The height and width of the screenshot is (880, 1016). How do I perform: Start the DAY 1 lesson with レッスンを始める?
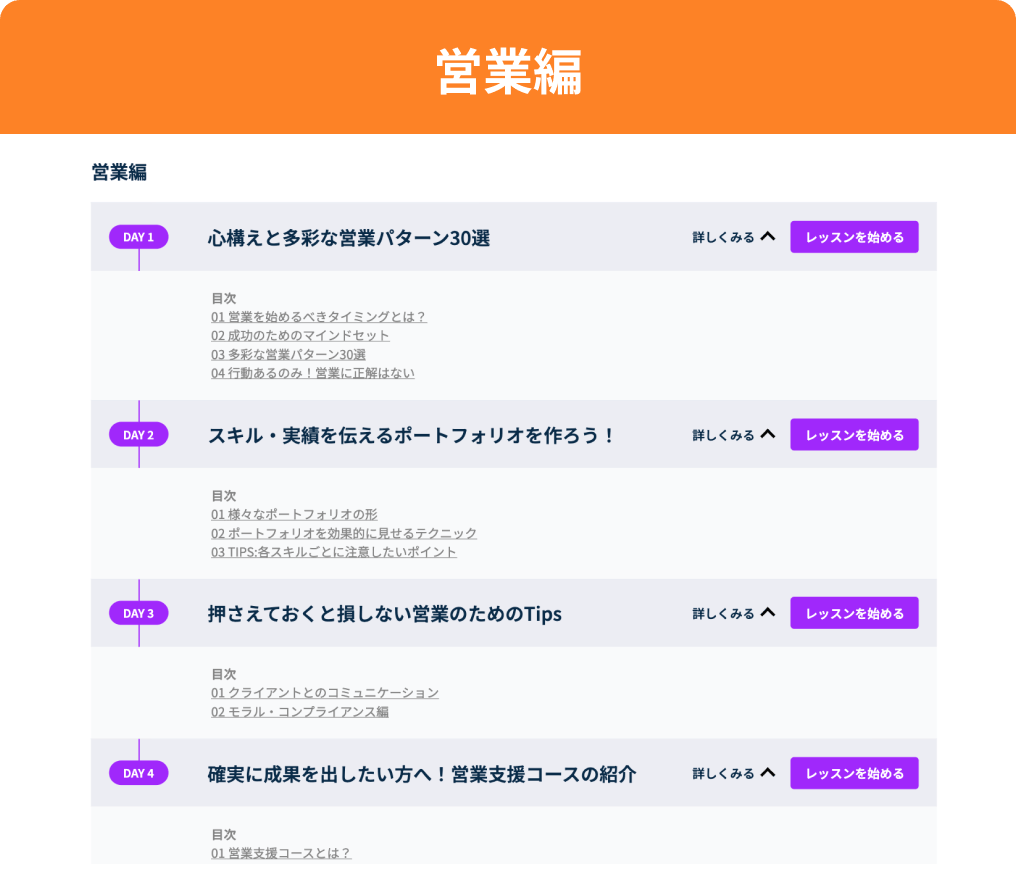pos(854,237)
